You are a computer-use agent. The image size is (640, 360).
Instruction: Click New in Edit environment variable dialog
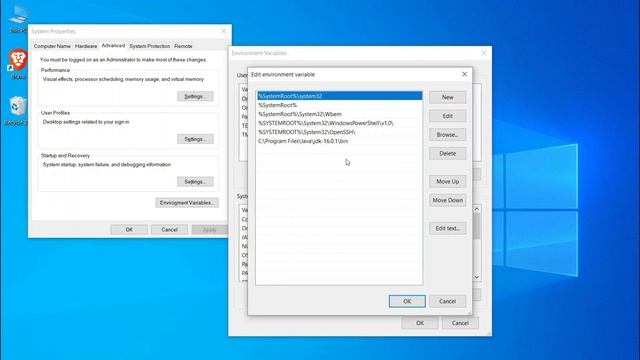point(447,97)
